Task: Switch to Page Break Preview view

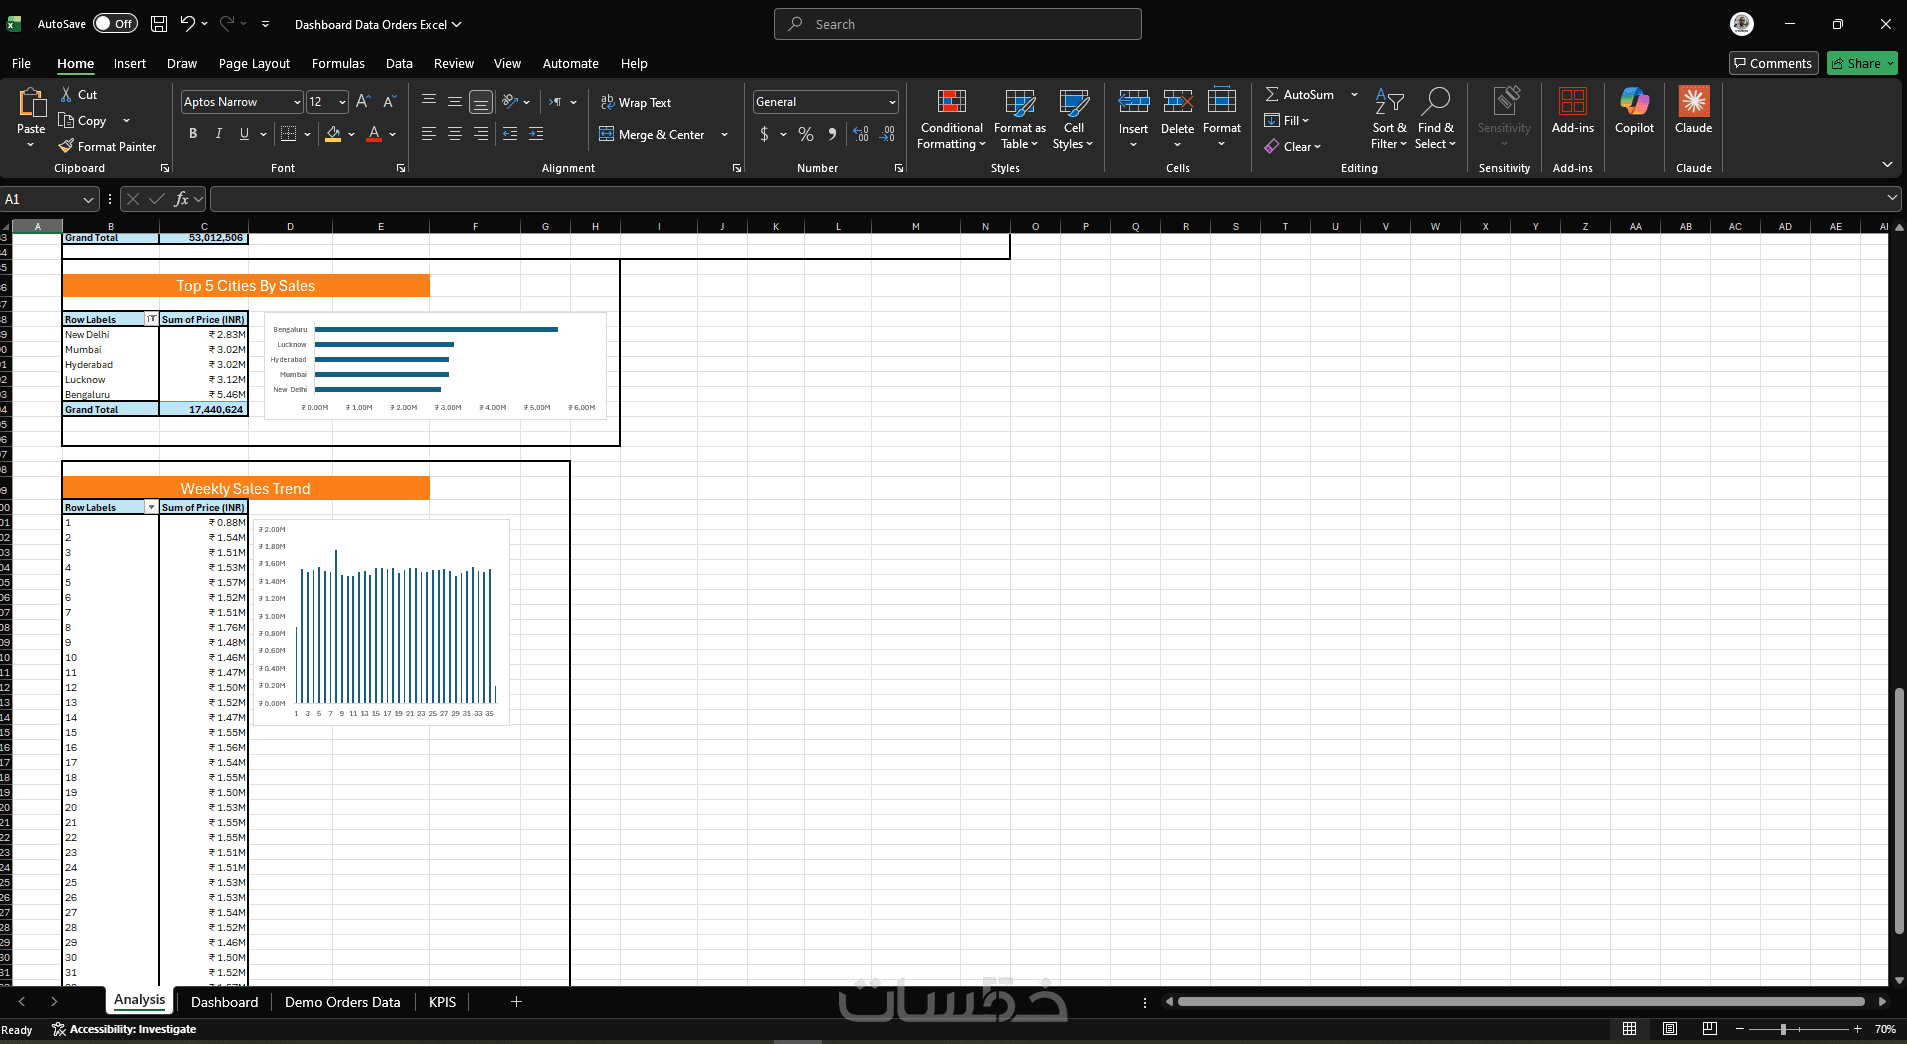Action: pyautogui.click(x=1710, y=1029)
